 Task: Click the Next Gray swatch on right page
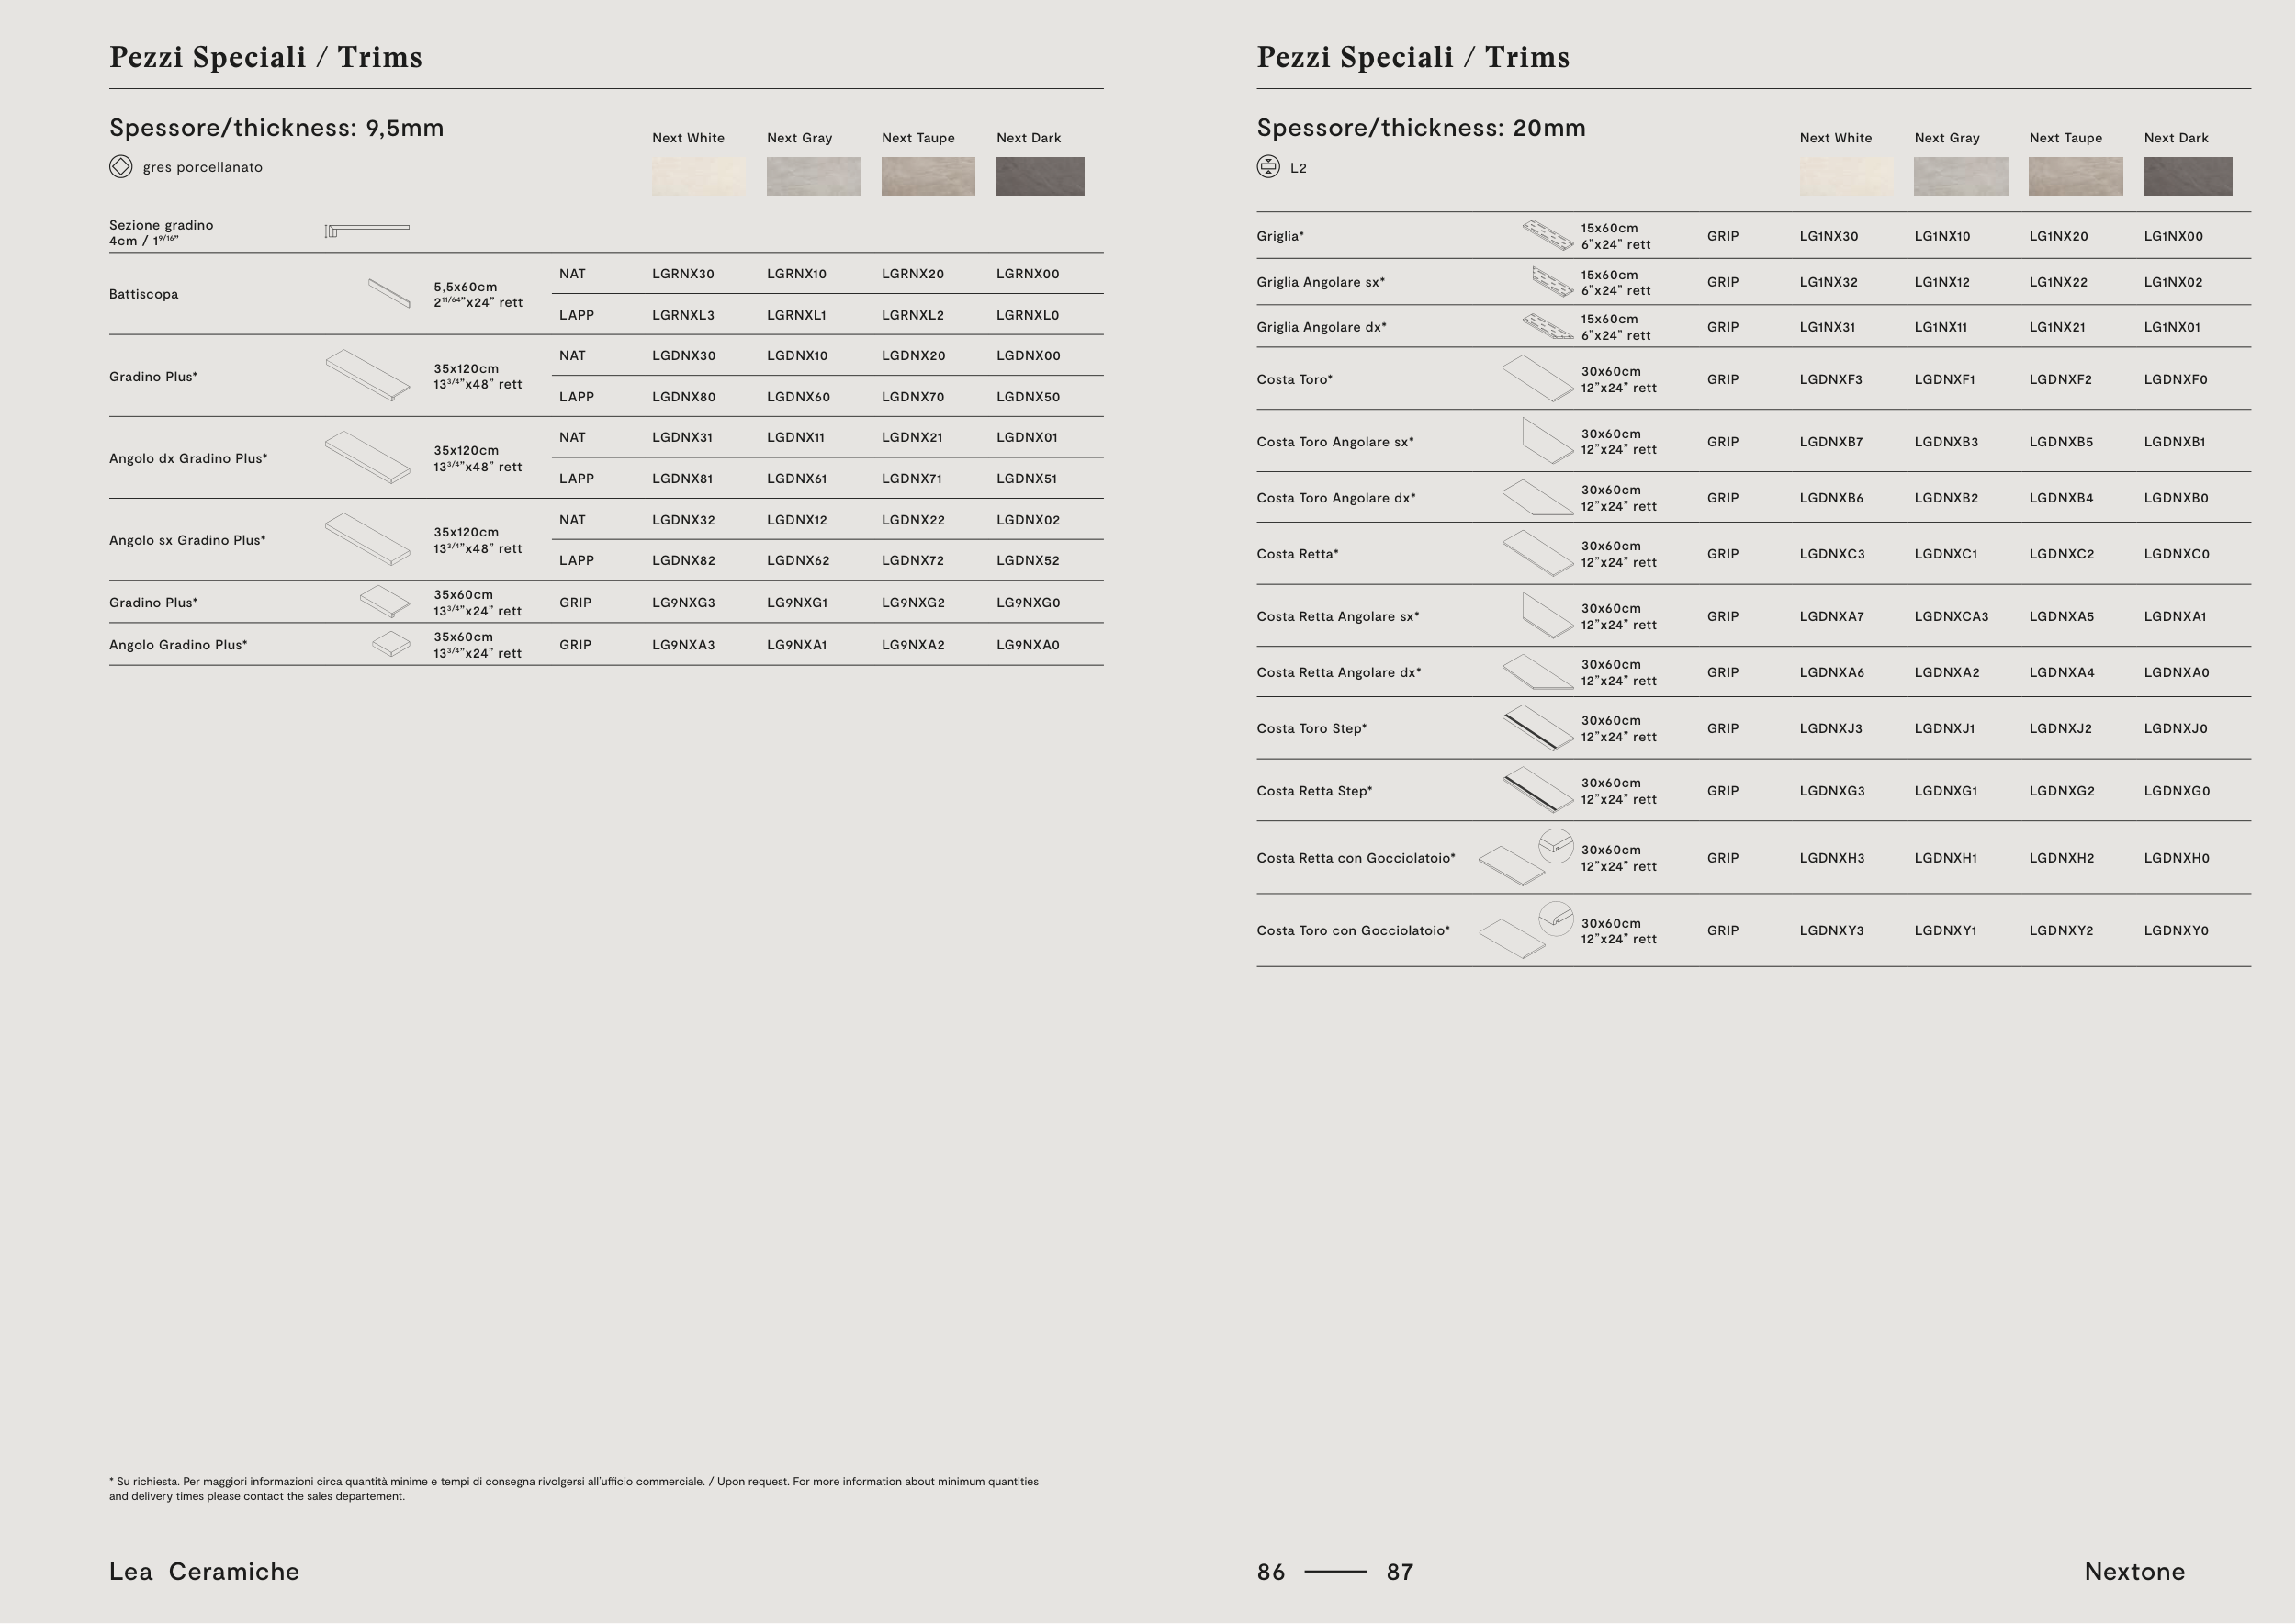(x=1960, y=176)
